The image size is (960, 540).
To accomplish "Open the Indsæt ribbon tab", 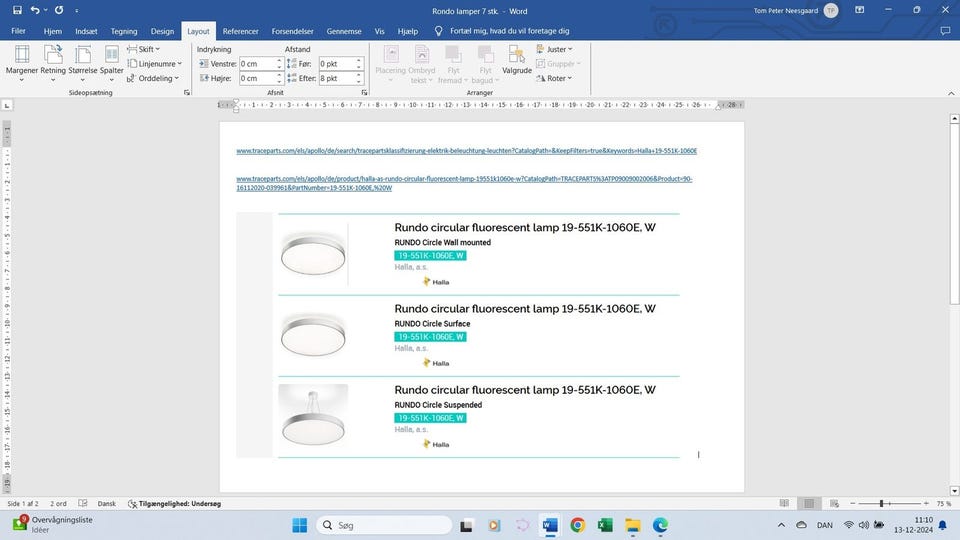I will [x=86, y=31].
